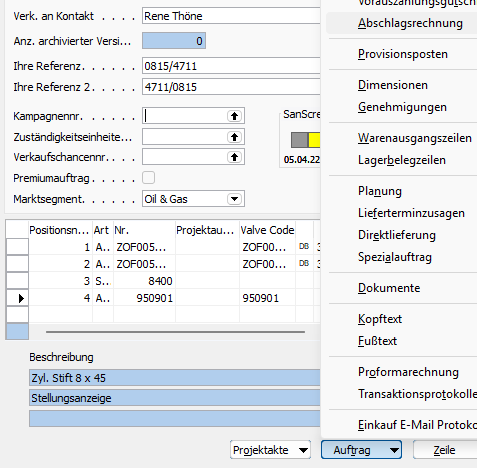
Task: Expand Marktsegment dropdown
Action: coord(234,199)
